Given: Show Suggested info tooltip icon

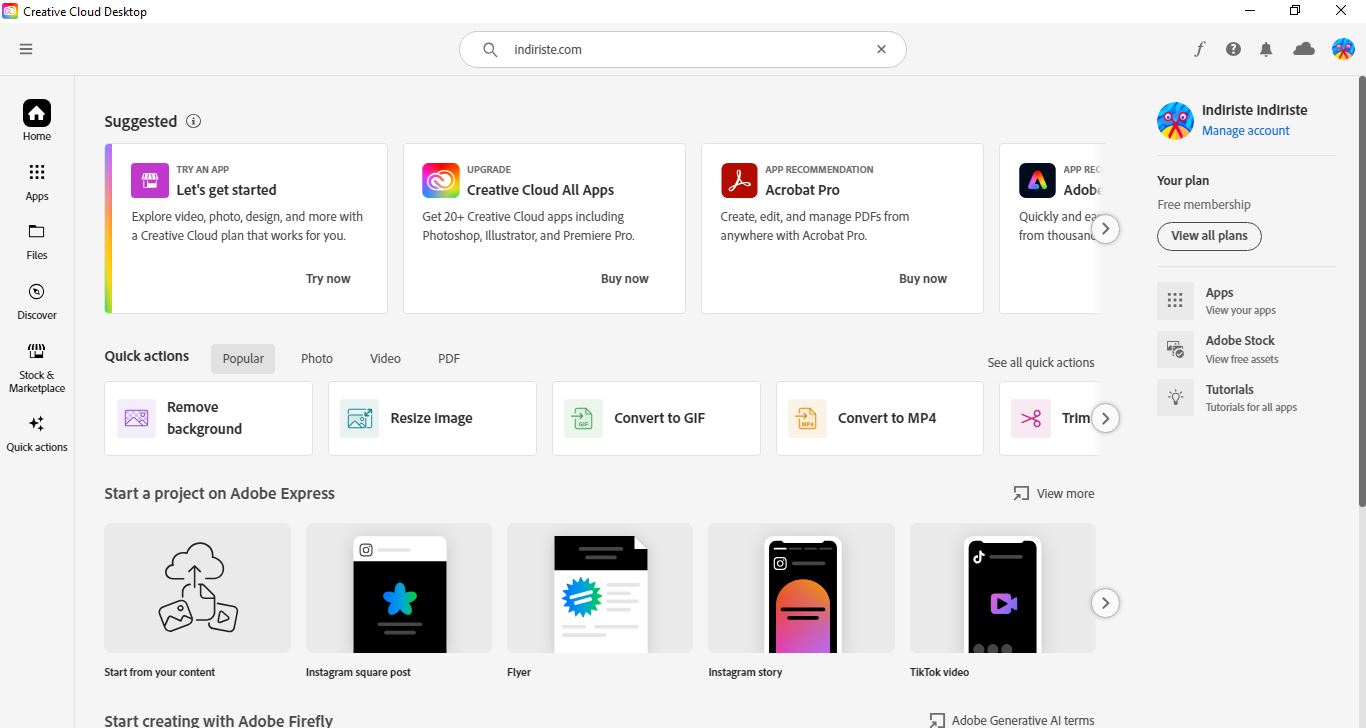Looking at the screenshot, I should coord(194,121).
